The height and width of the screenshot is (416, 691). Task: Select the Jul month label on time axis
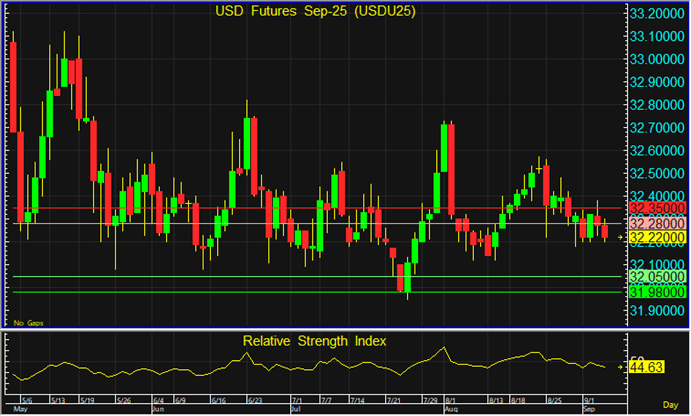click(x=296, y=410)
